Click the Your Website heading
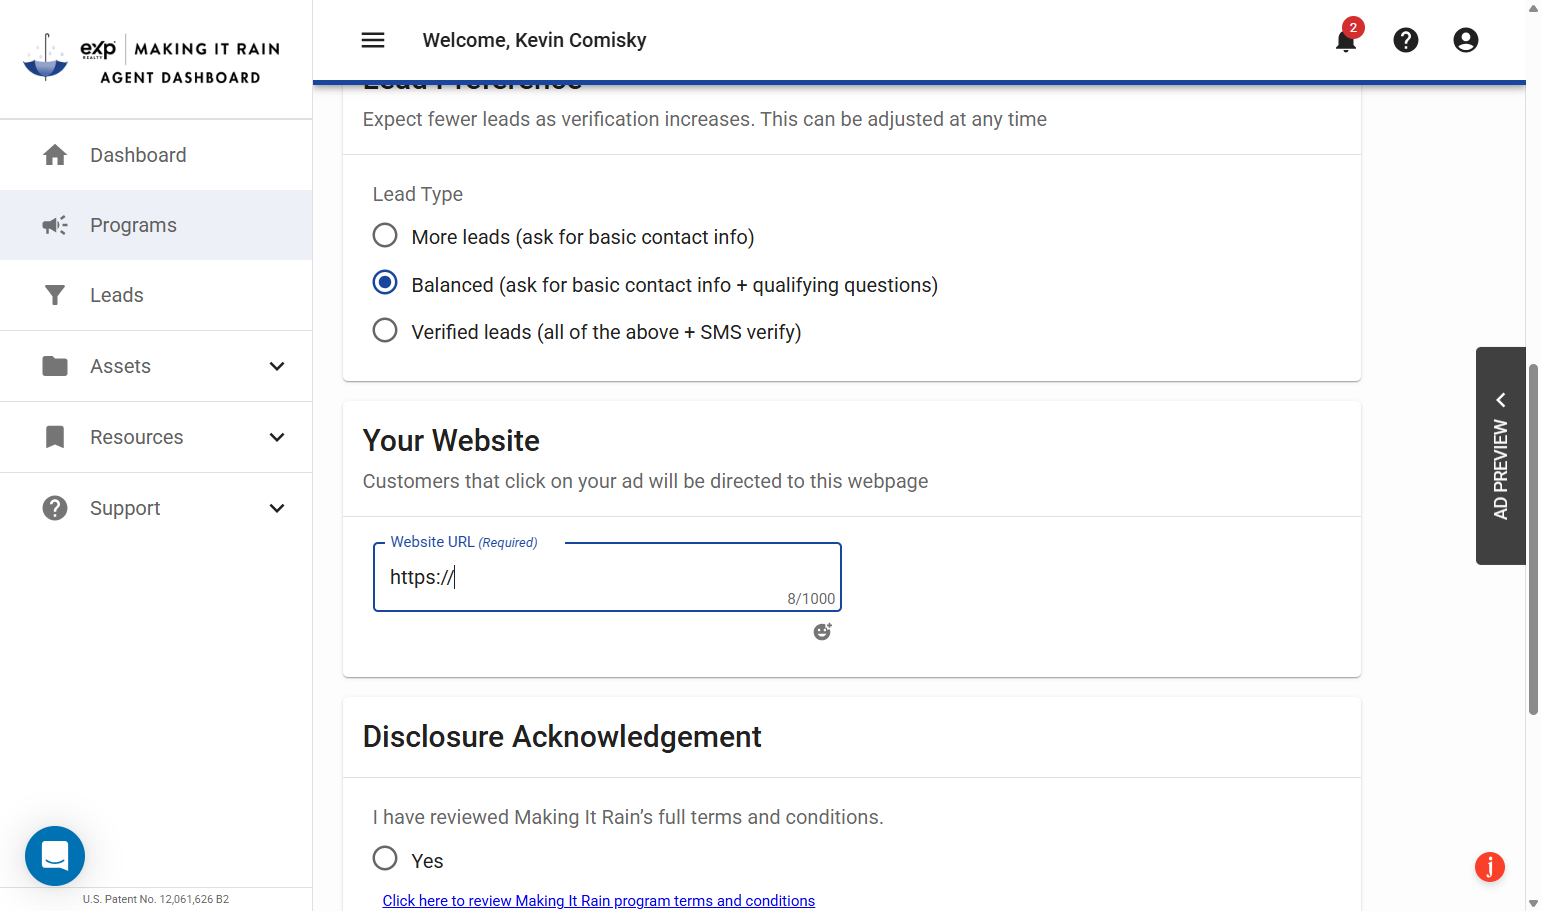This screenshot has height=911, width=1541. (451, 441)
